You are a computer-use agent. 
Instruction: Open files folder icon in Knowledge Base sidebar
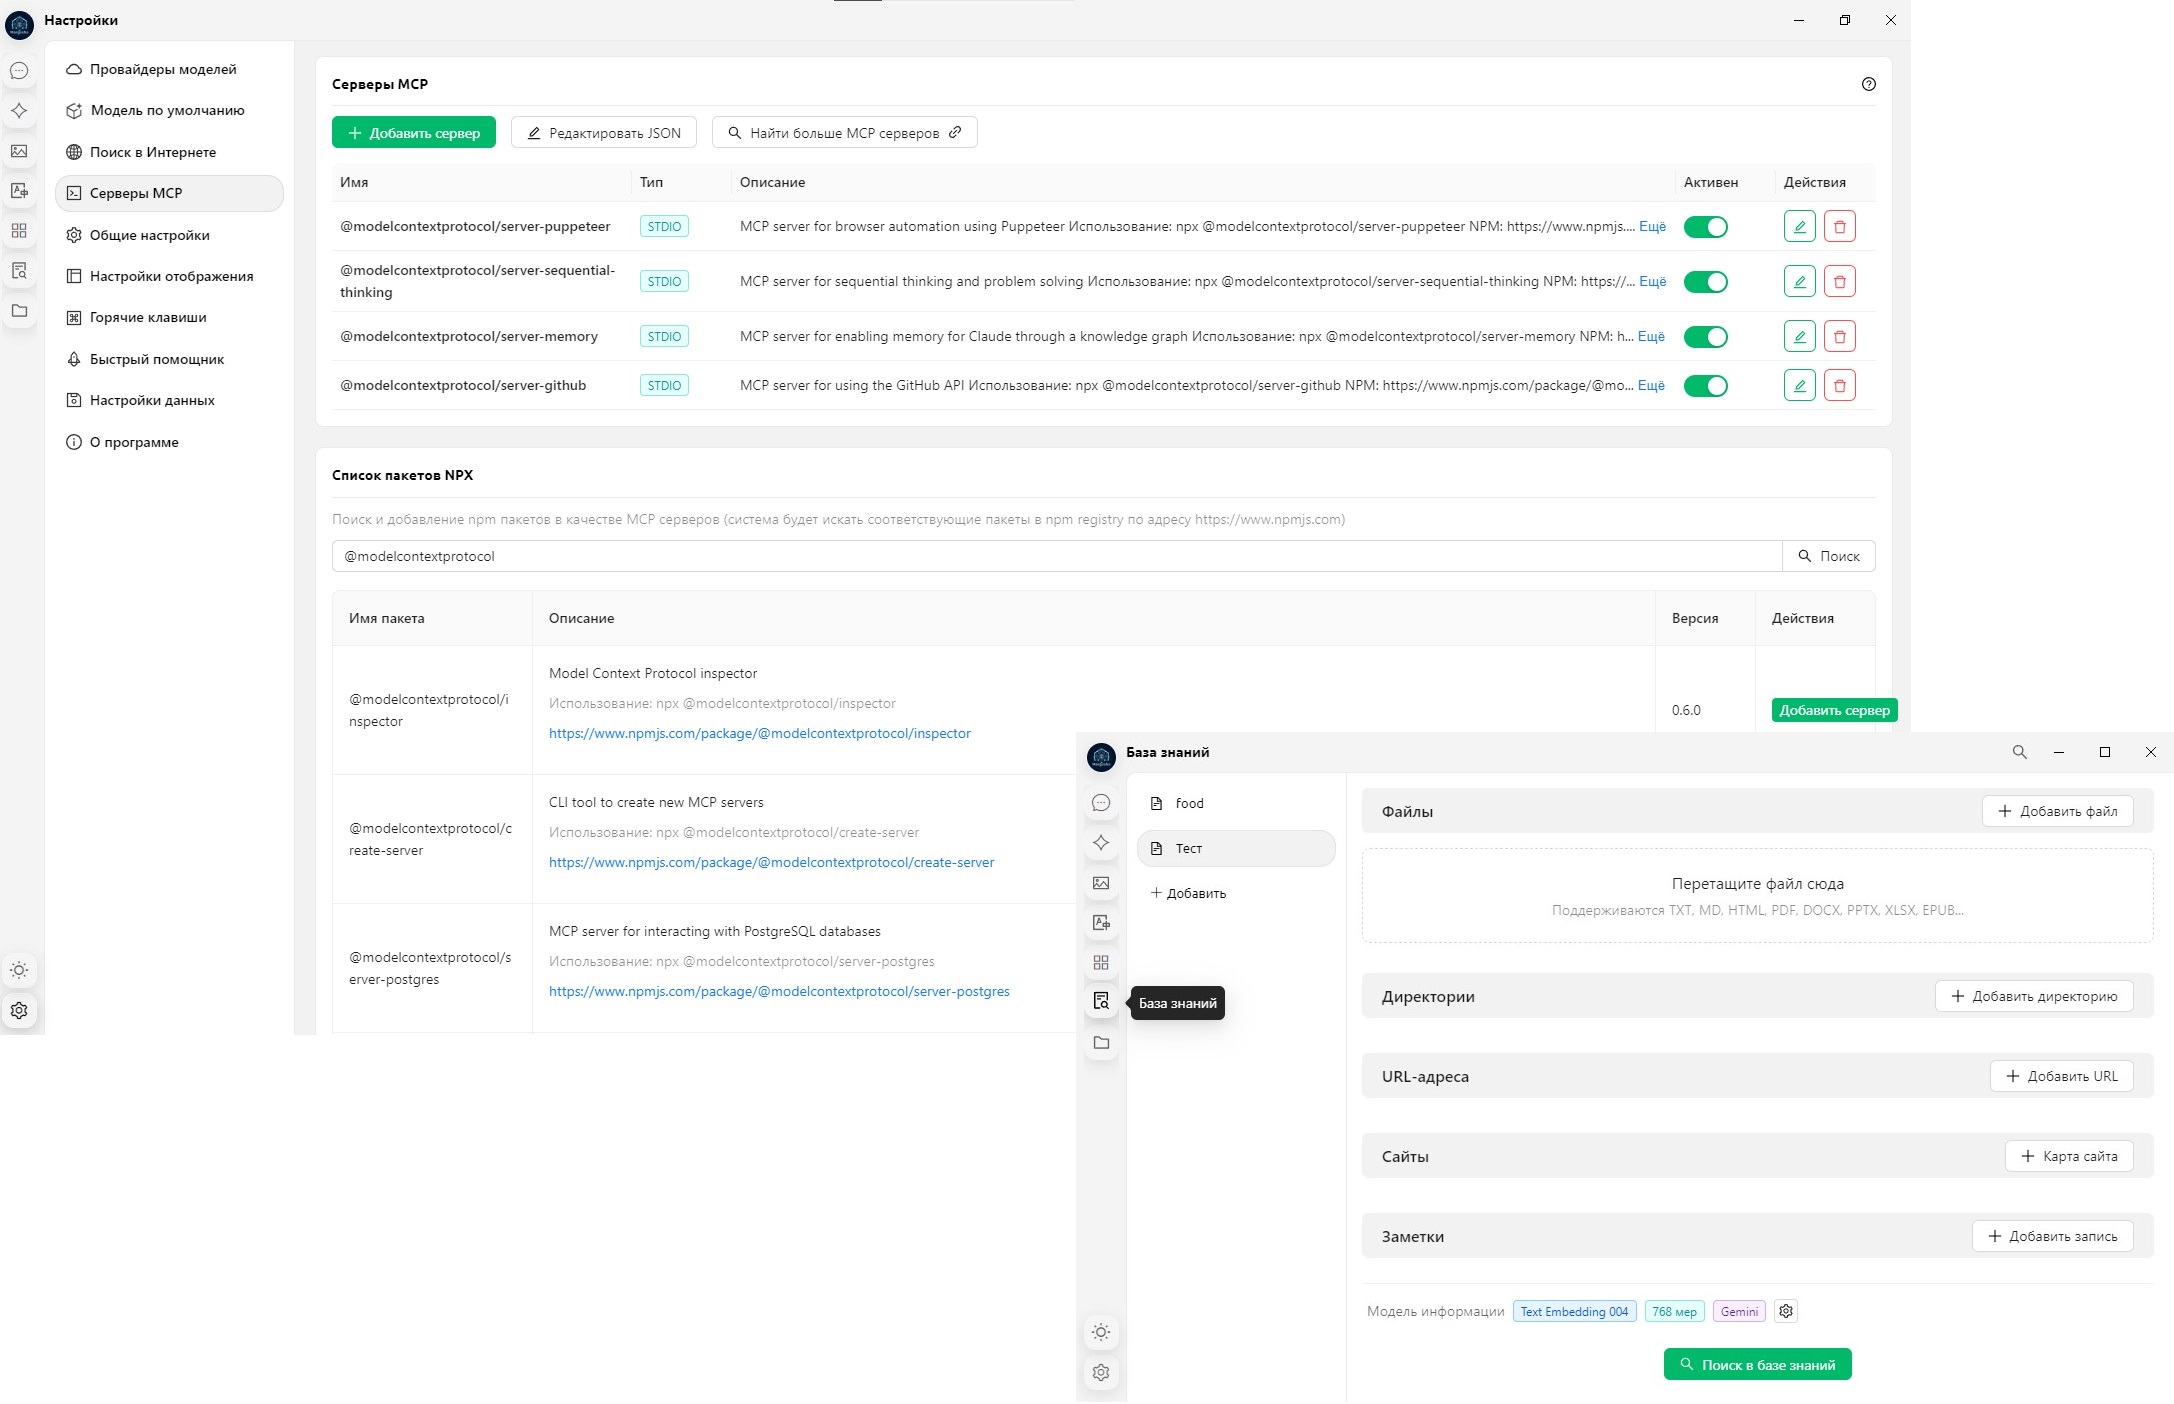(1101, 1043)
